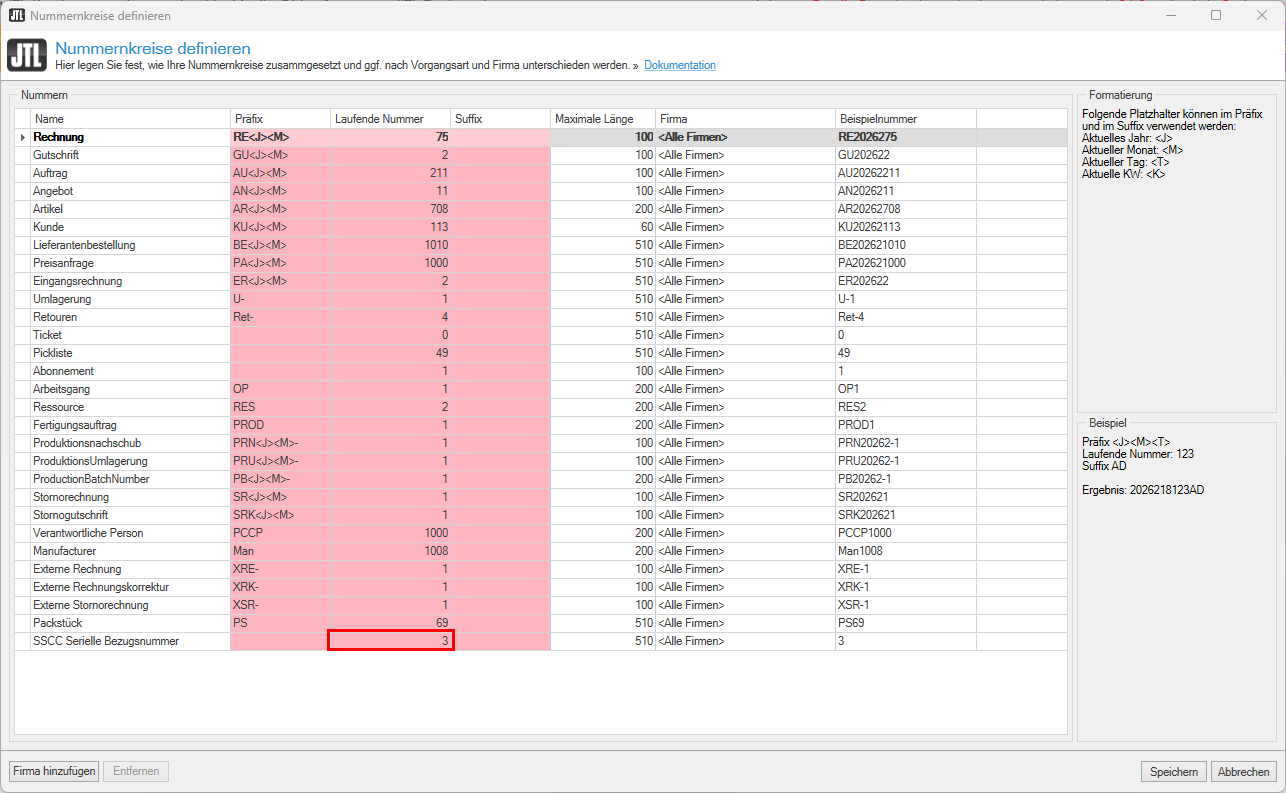1286x793 pixels.
Task: Click the Firma hinzufügen button
Action: pos(54,771)
